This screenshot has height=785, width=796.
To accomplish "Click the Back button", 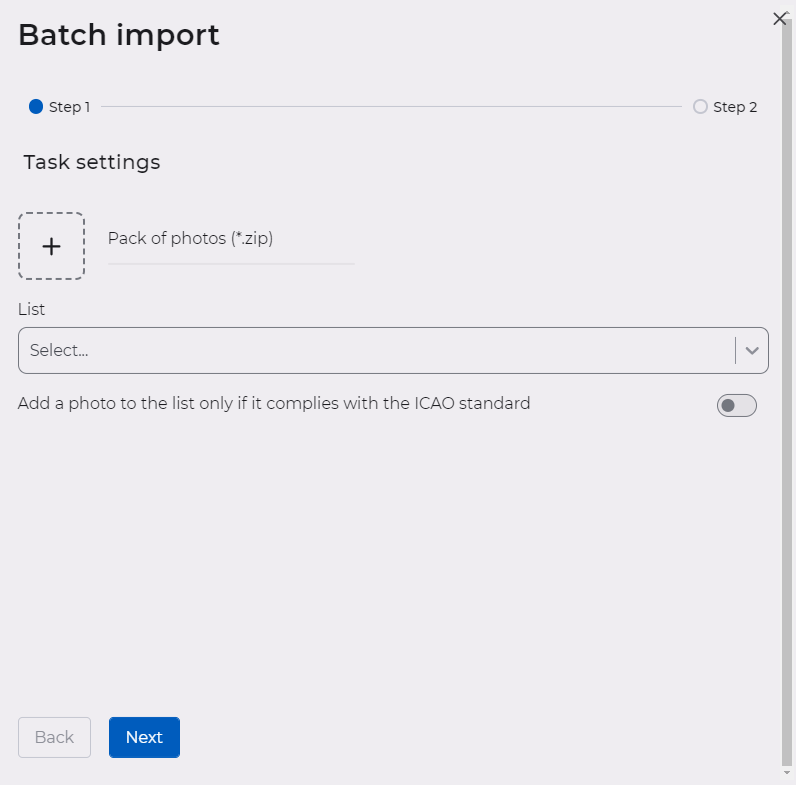I will [x=54, y=737].
